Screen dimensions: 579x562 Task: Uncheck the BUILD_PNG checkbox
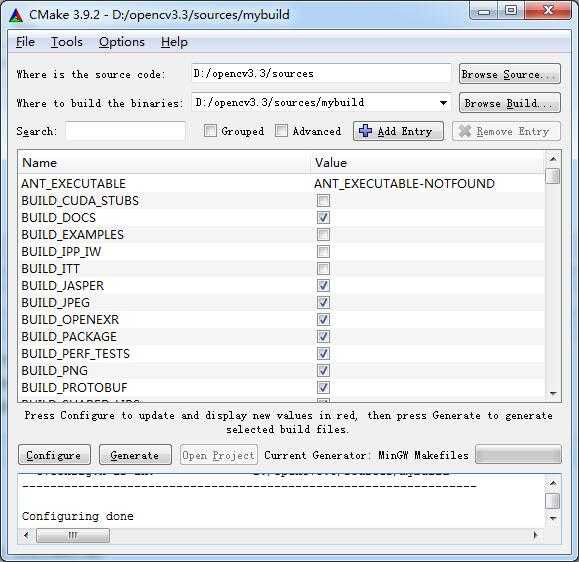pos(323,370)
